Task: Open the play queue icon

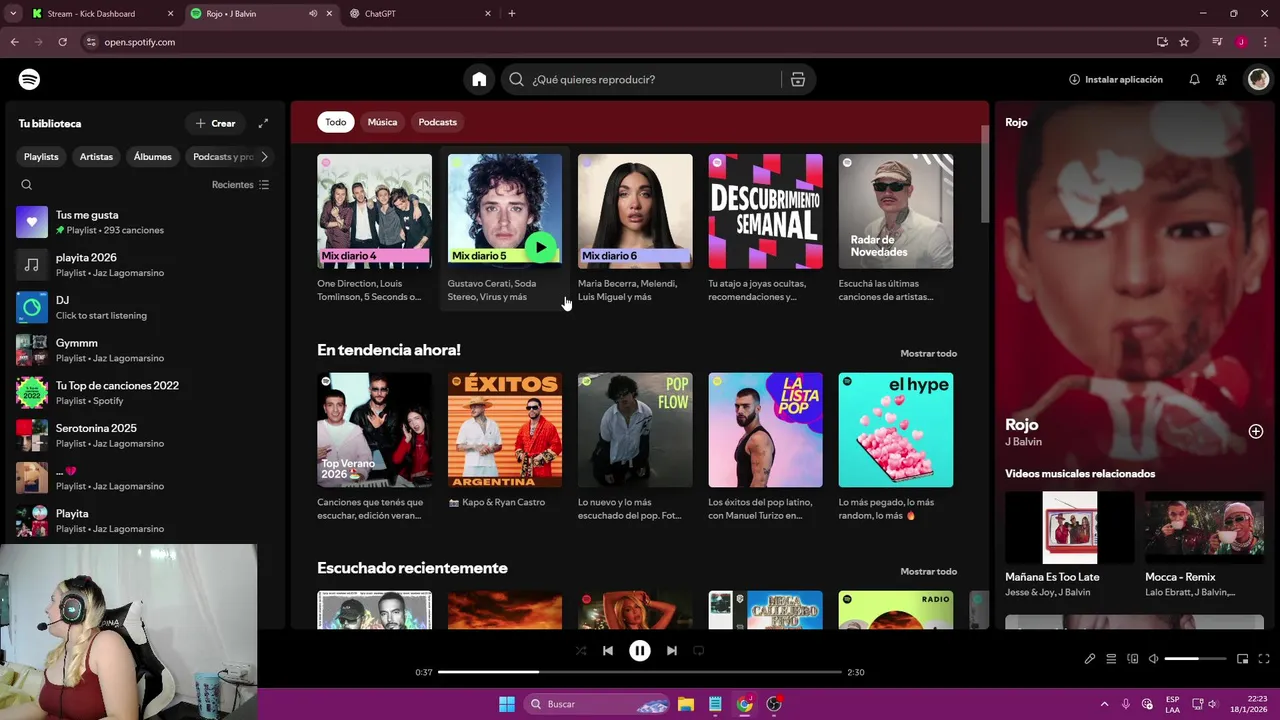Action: click(x=1111, y=659)
